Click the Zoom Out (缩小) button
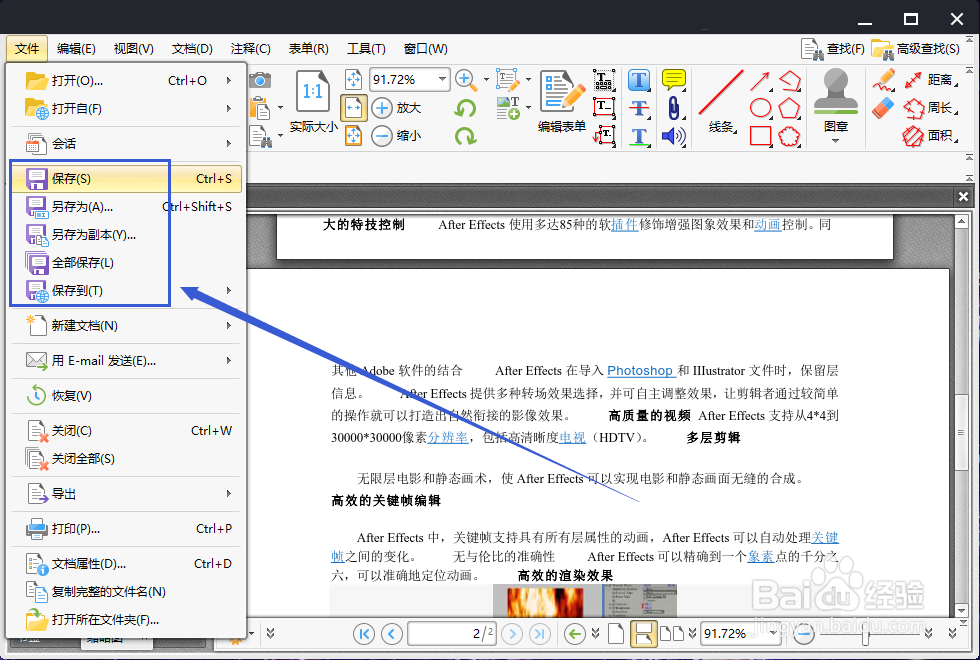 [x=396, y=136]
